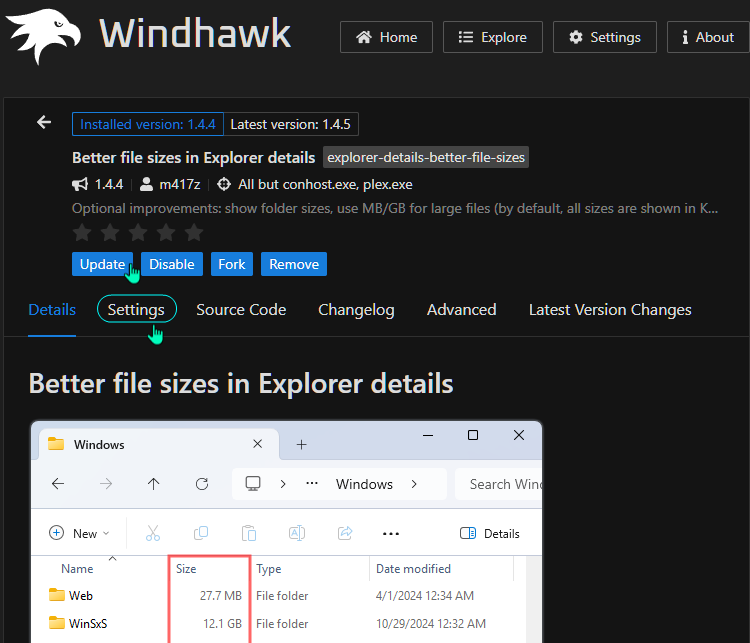Click the person icon beside m417z
Screen dimensions: 750x643
[x=146, y=185]
